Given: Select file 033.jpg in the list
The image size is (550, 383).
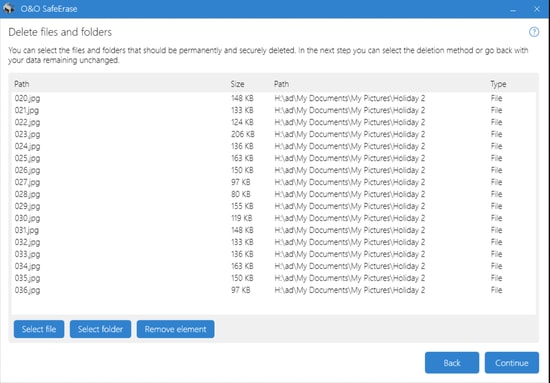Looking at the screenshot, I should (274, 254).
